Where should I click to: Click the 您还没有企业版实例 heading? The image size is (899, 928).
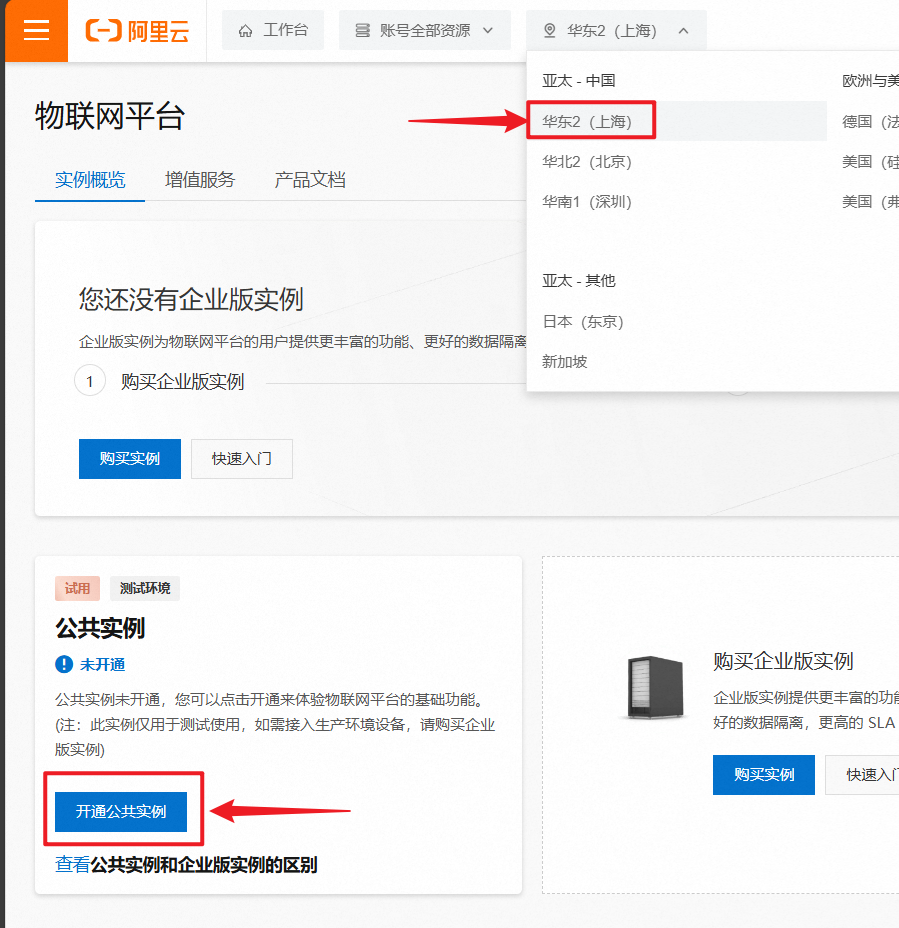(x=191, y=299)
